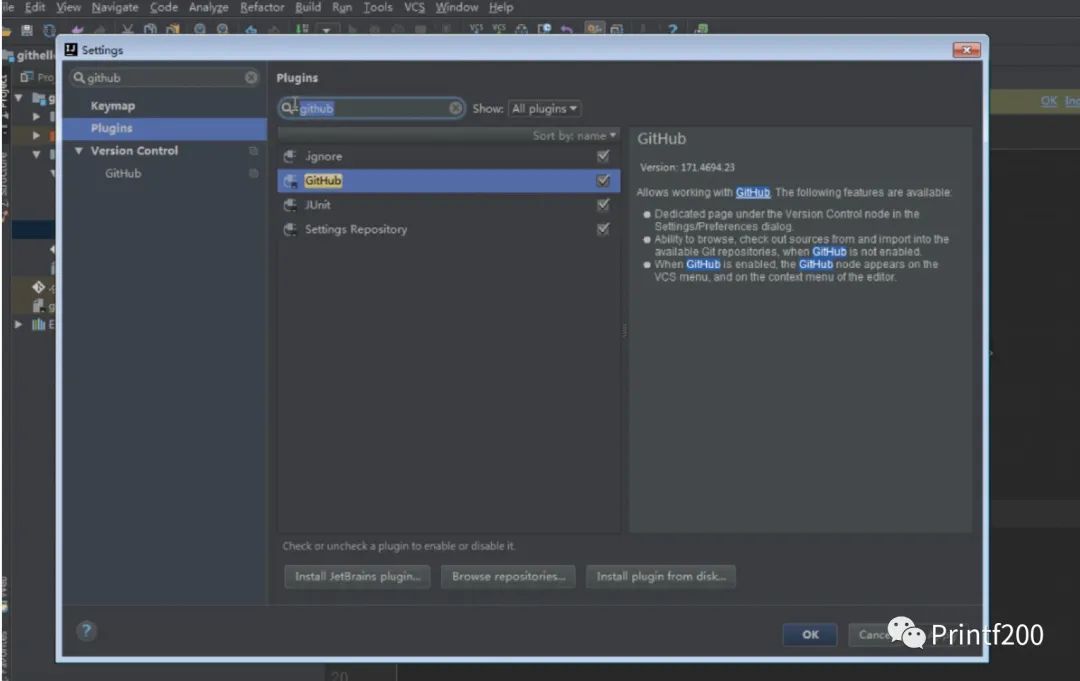Open the Window menu
The image size is (1080, 681).
click(457, 8)
